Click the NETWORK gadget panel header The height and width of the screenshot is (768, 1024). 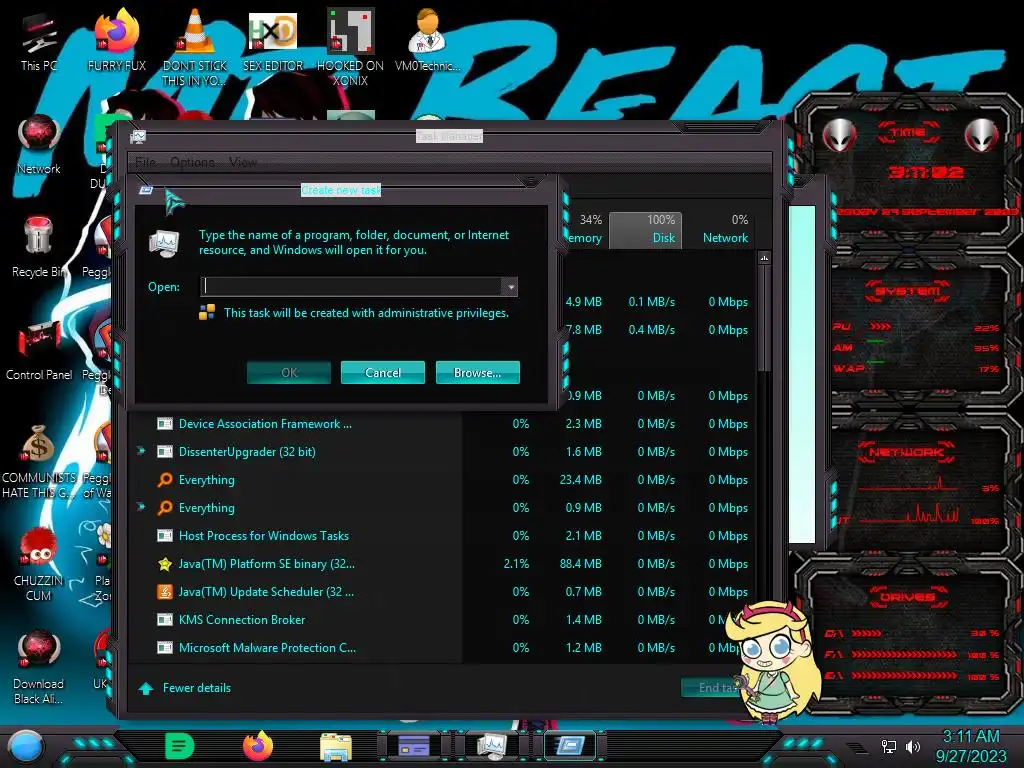pyautogui.click(x=907, y=451)
